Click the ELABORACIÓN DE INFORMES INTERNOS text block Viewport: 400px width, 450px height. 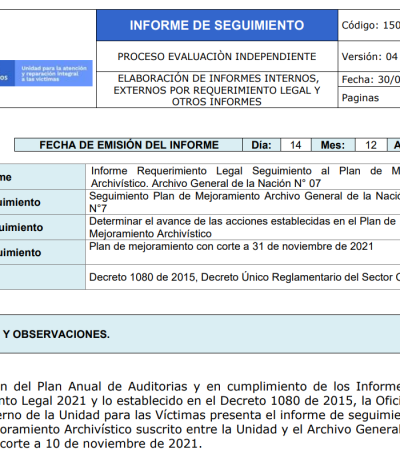[x=217, y=90]
